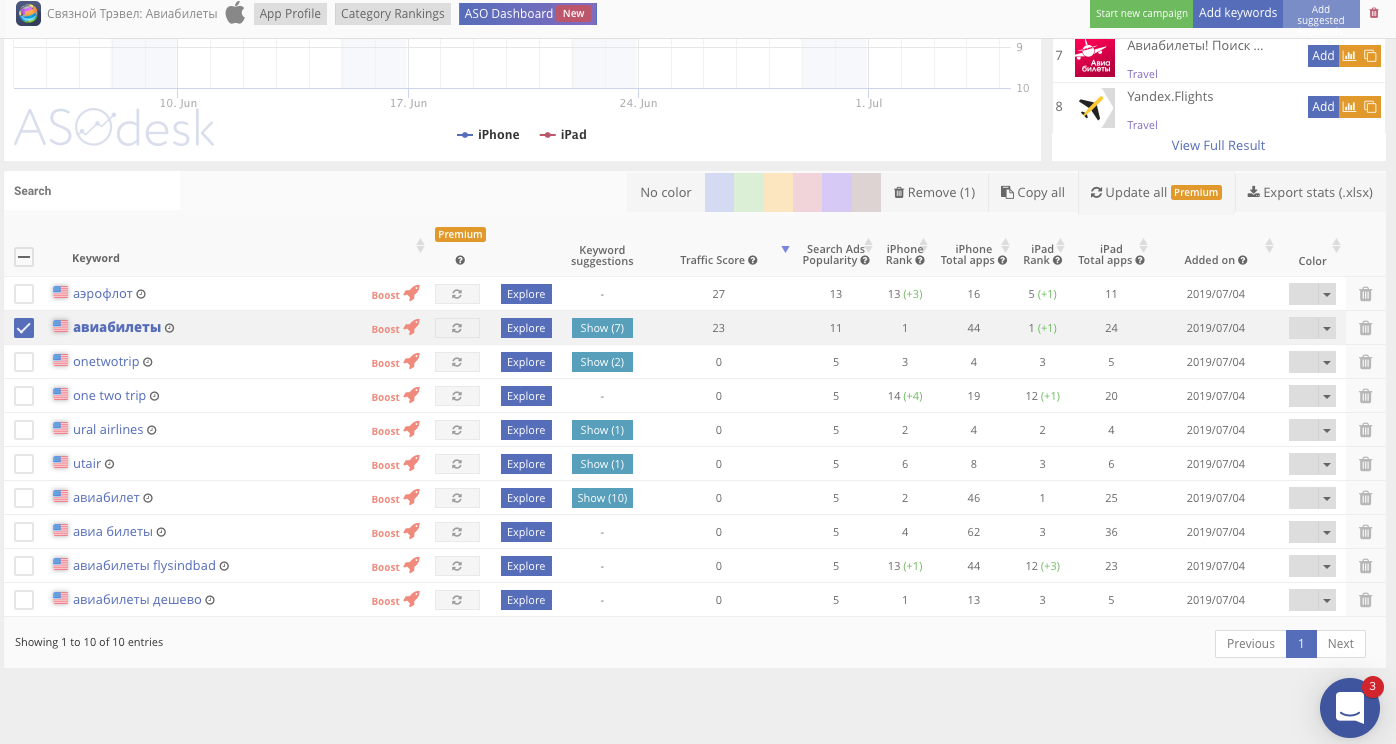Viewport: 1396px width, 744px height.
Task: Toggle iPhone series in chart legend
Action: (488, 134)
